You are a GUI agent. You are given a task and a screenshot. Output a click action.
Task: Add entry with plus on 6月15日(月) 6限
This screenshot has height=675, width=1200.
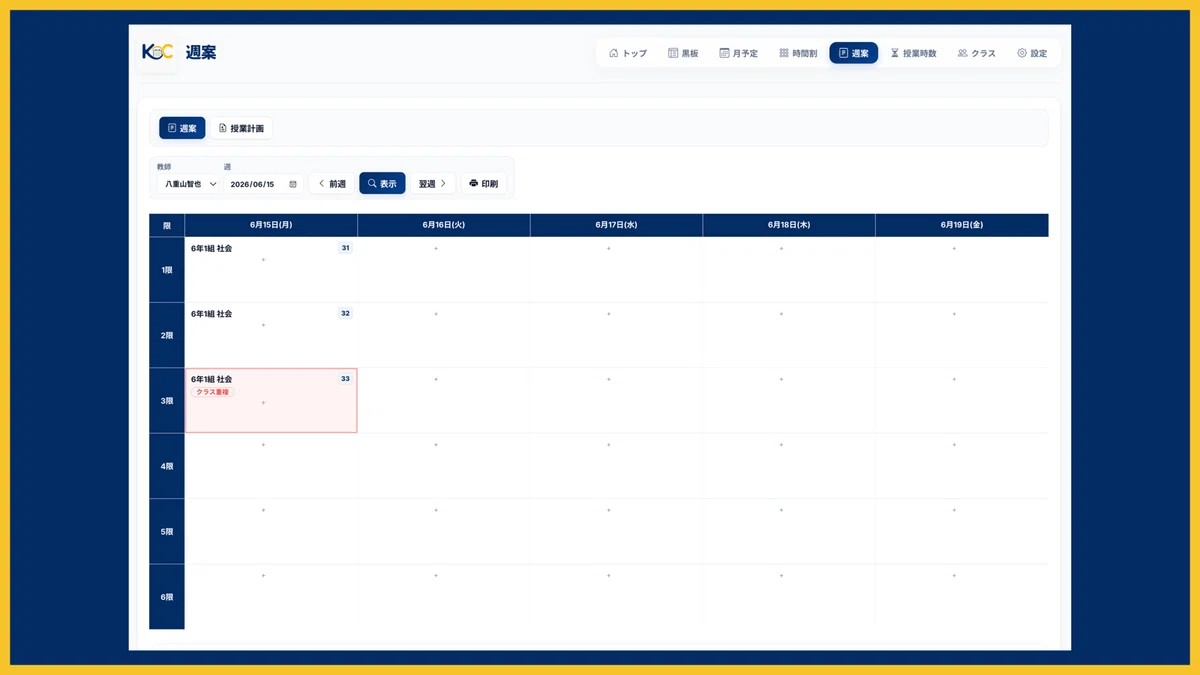(x=263, y=575)
